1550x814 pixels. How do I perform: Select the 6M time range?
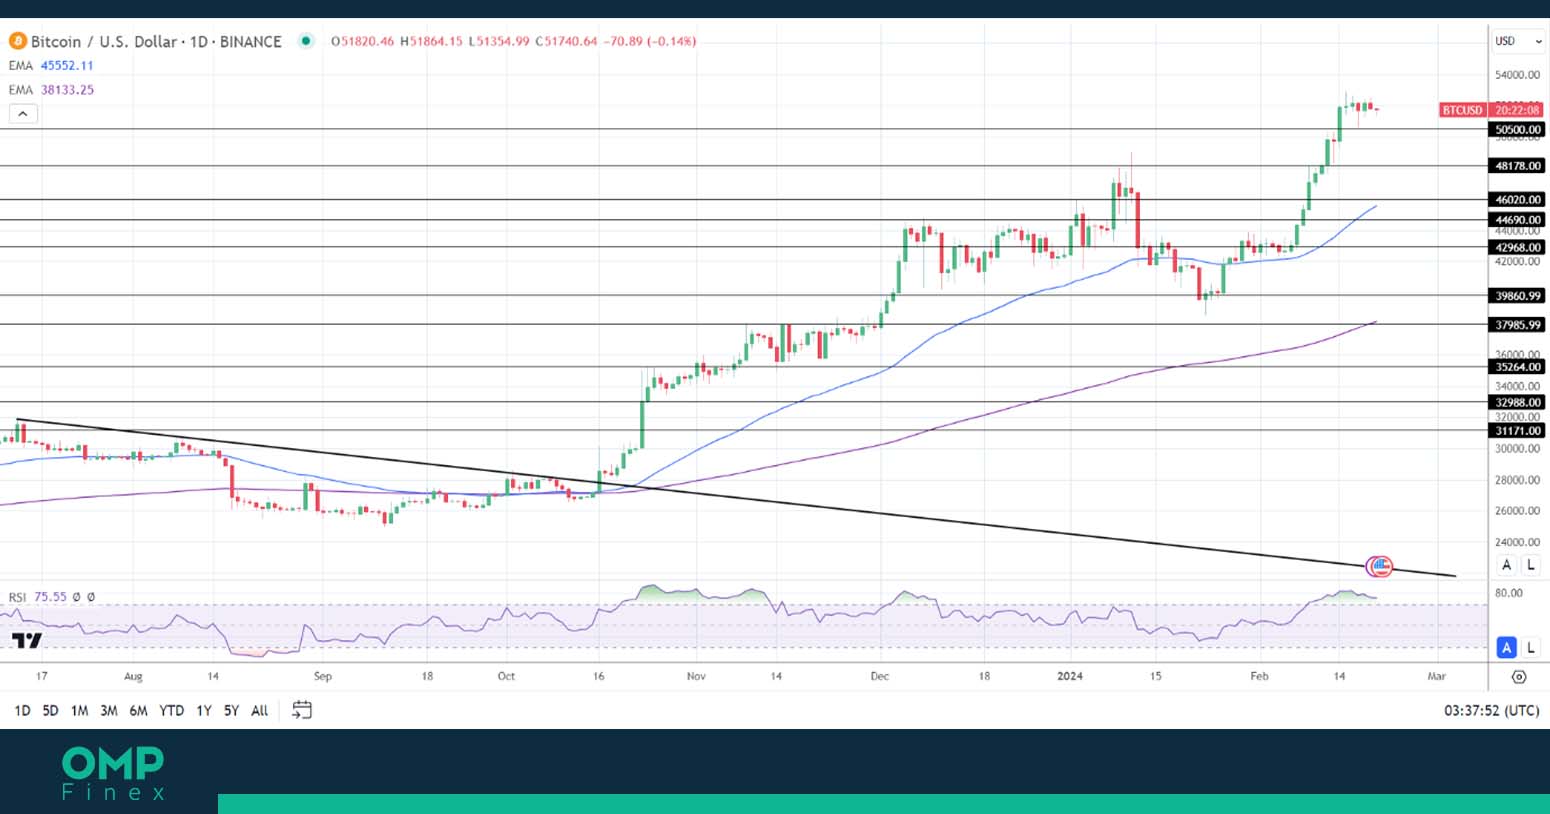pyautogui.click(x=138, y=710)
